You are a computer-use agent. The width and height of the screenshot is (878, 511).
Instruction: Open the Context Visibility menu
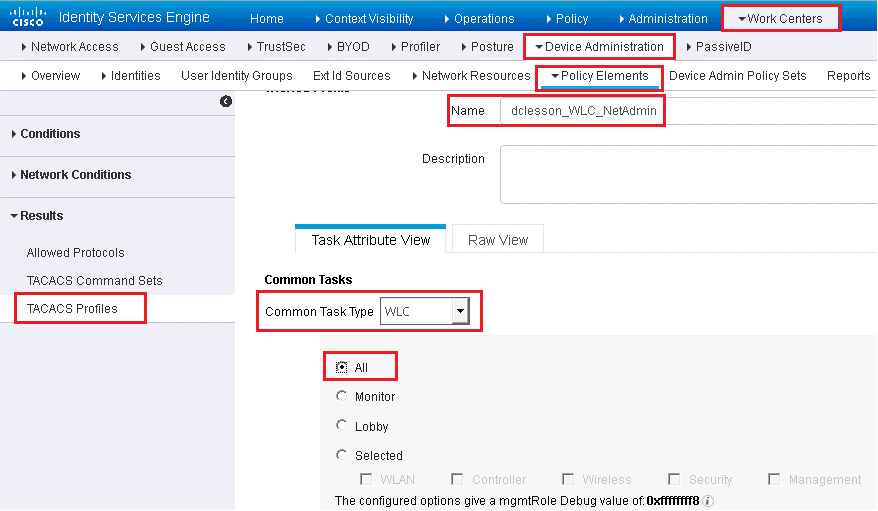click(364, 18)
